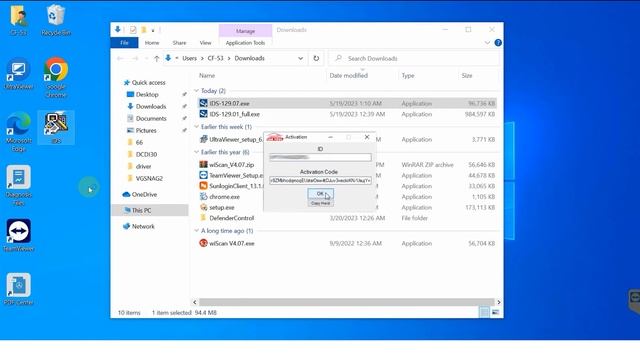Open OneDrive in the navigation pane
Screen dimensions: 640x360
pos(144,194)
